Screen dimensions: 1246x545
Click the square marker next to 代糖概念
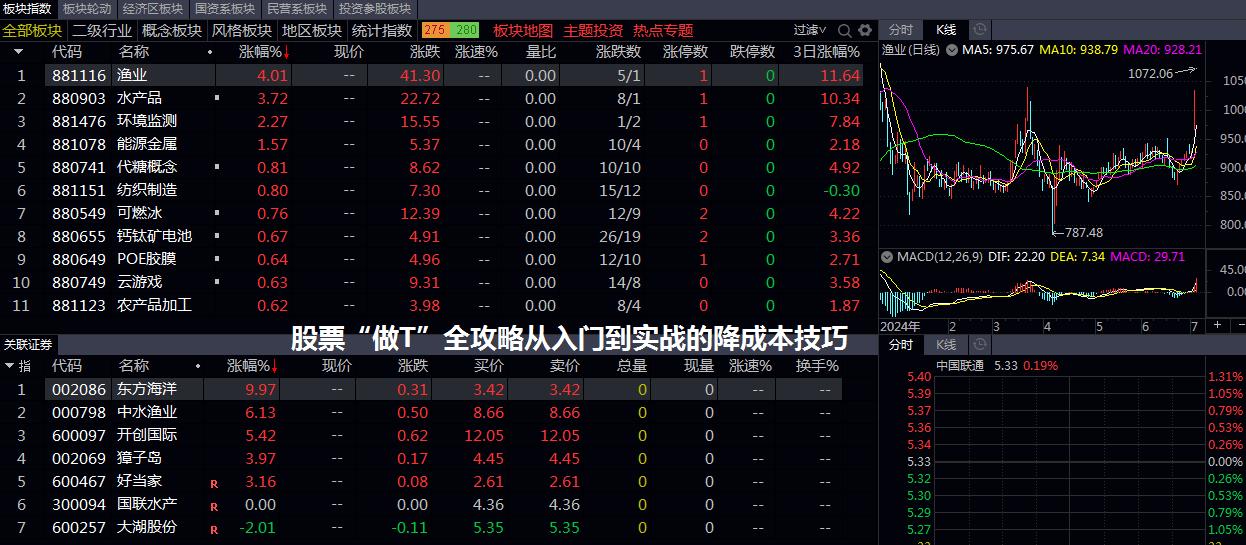click(216, 167)
